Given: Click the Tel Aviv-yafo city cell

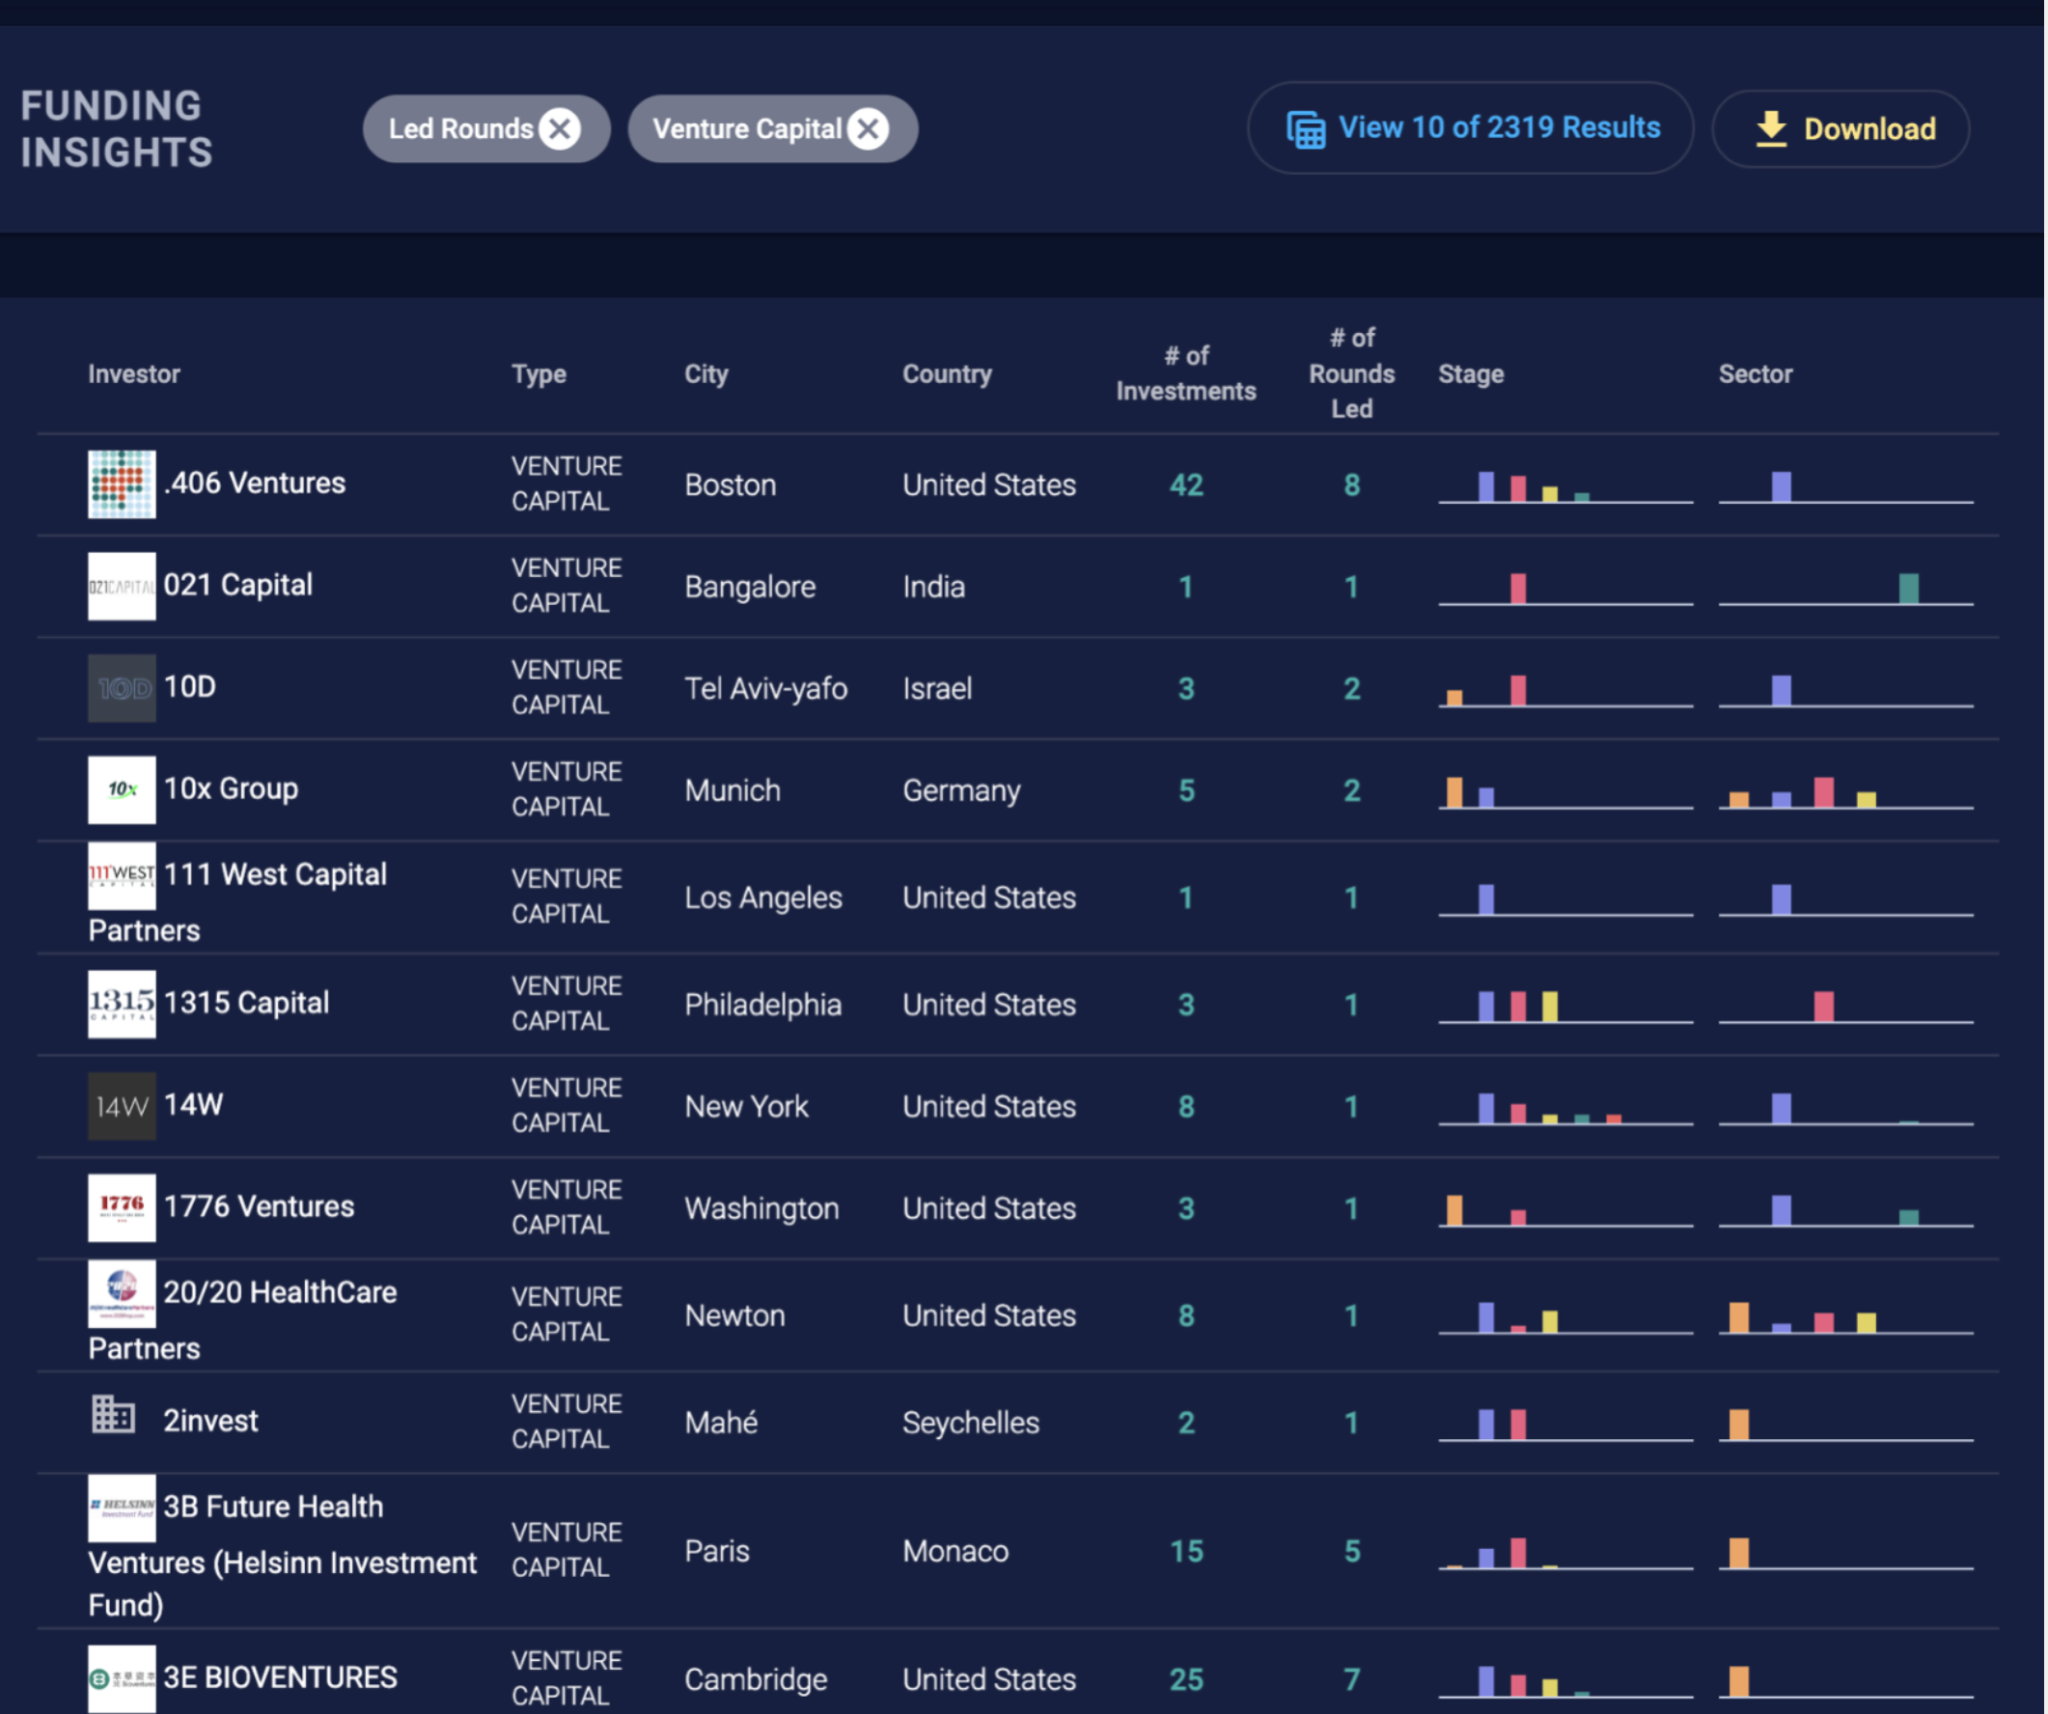Looking at the screenshot, I should 766,689.
